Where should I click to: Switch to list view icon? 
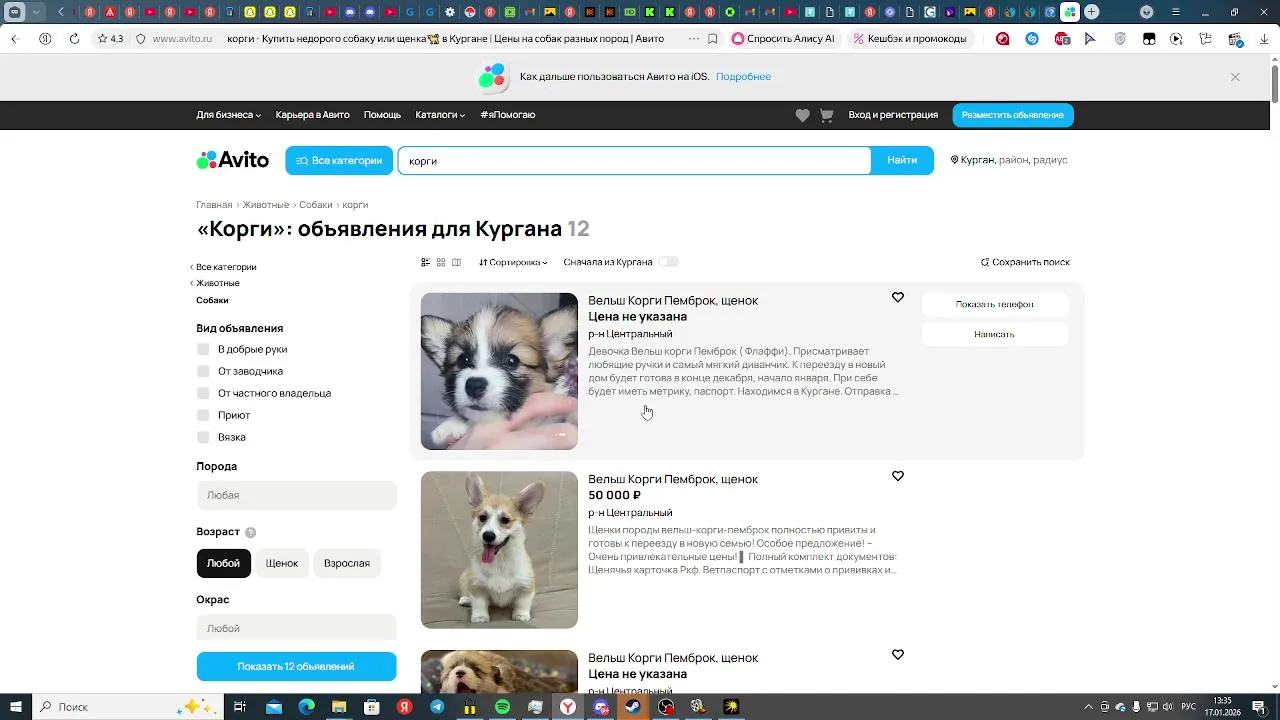click(x=425, y=262)
